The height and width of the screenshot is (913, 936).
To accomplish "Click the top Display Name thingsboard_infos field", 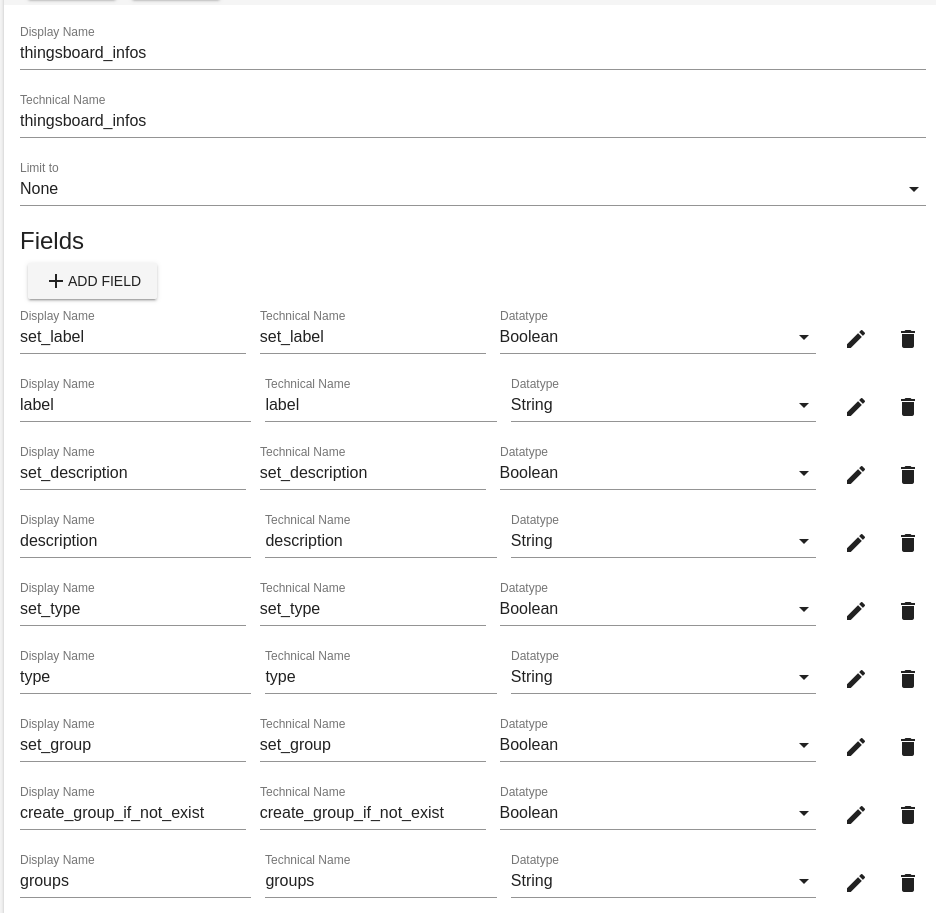I will point(472,53).
